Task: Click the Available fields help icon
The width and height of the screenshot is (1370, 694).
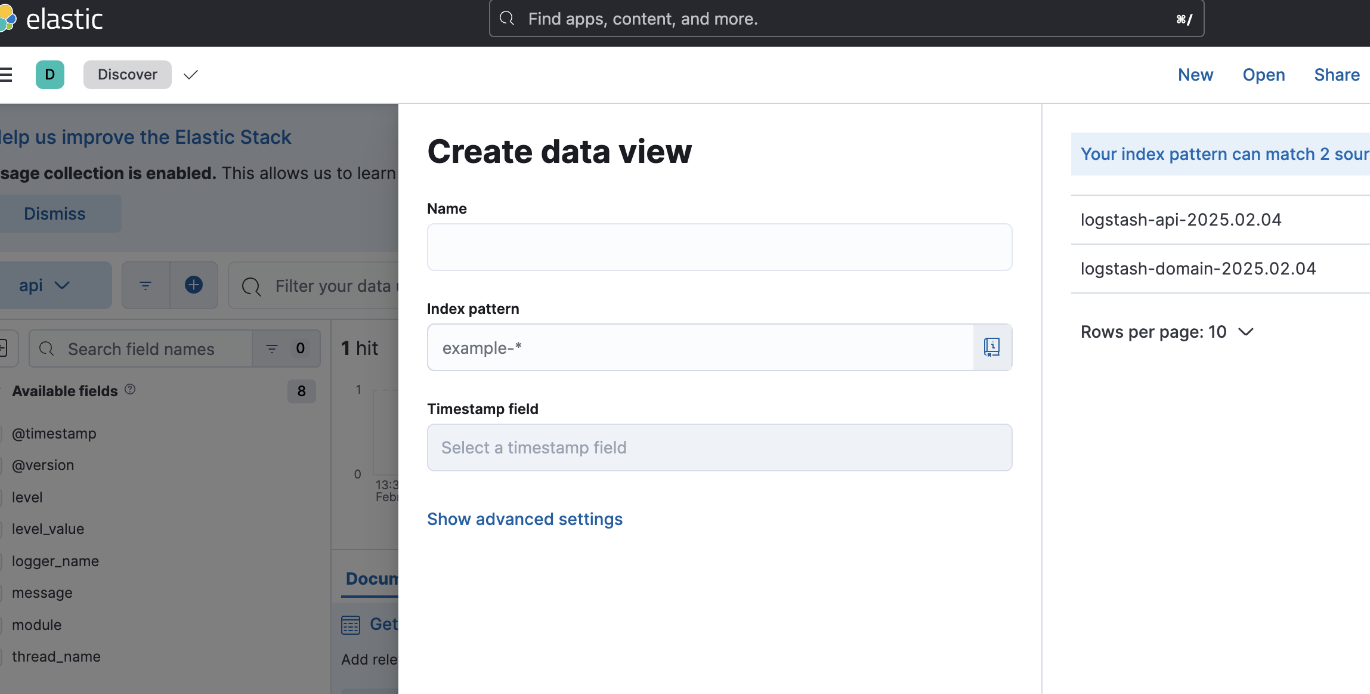Action: (130, 390)
